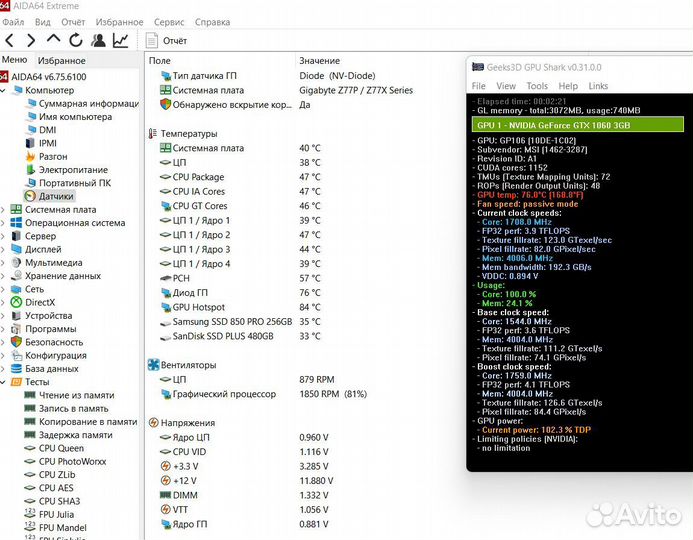693x540 pixels.
Task: Click the Up level arrow icon
Action: click(x=53, y=40)
